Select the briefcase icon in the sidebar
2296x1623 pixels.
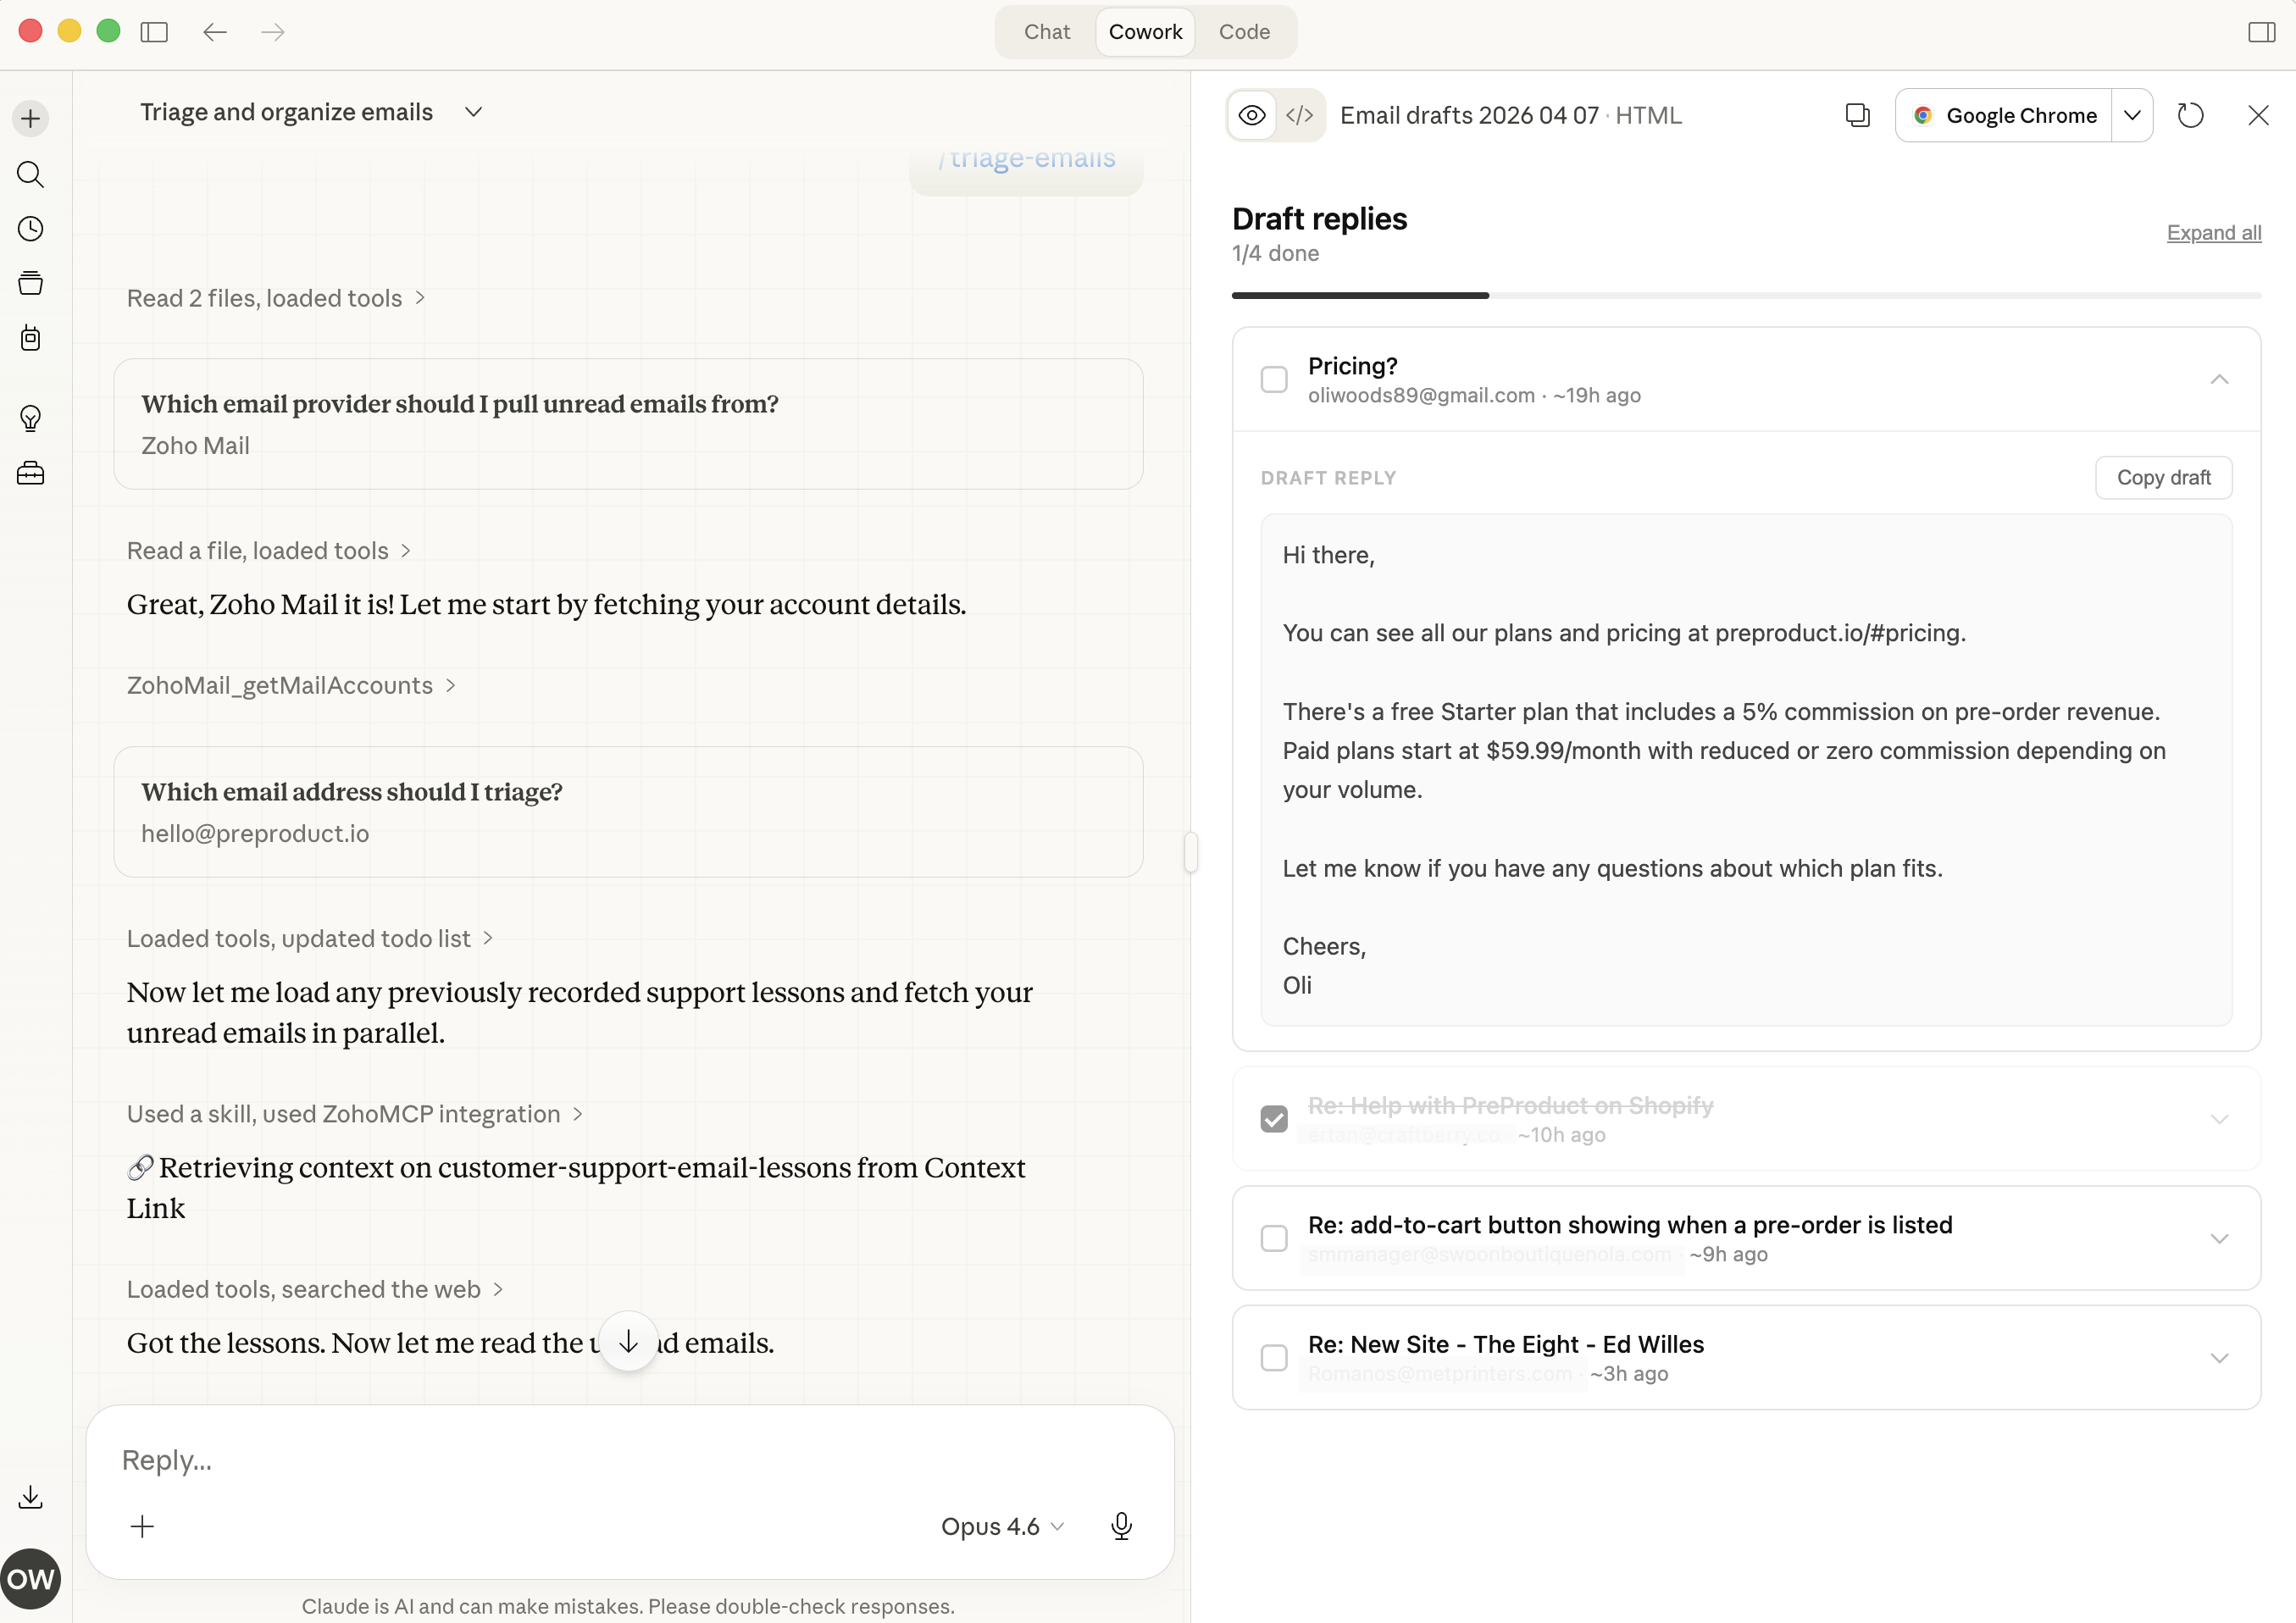point(30,473)
